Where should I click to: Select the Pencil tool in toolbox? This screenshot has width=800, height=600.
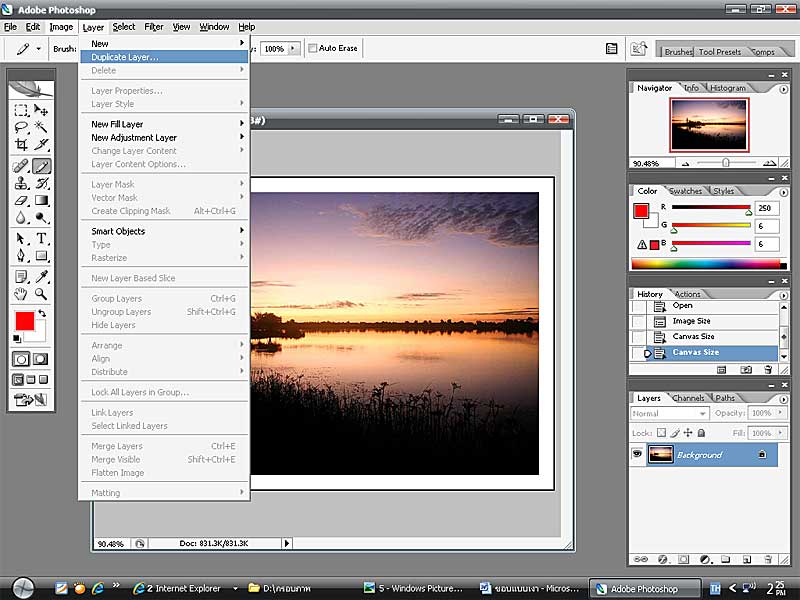41,166
